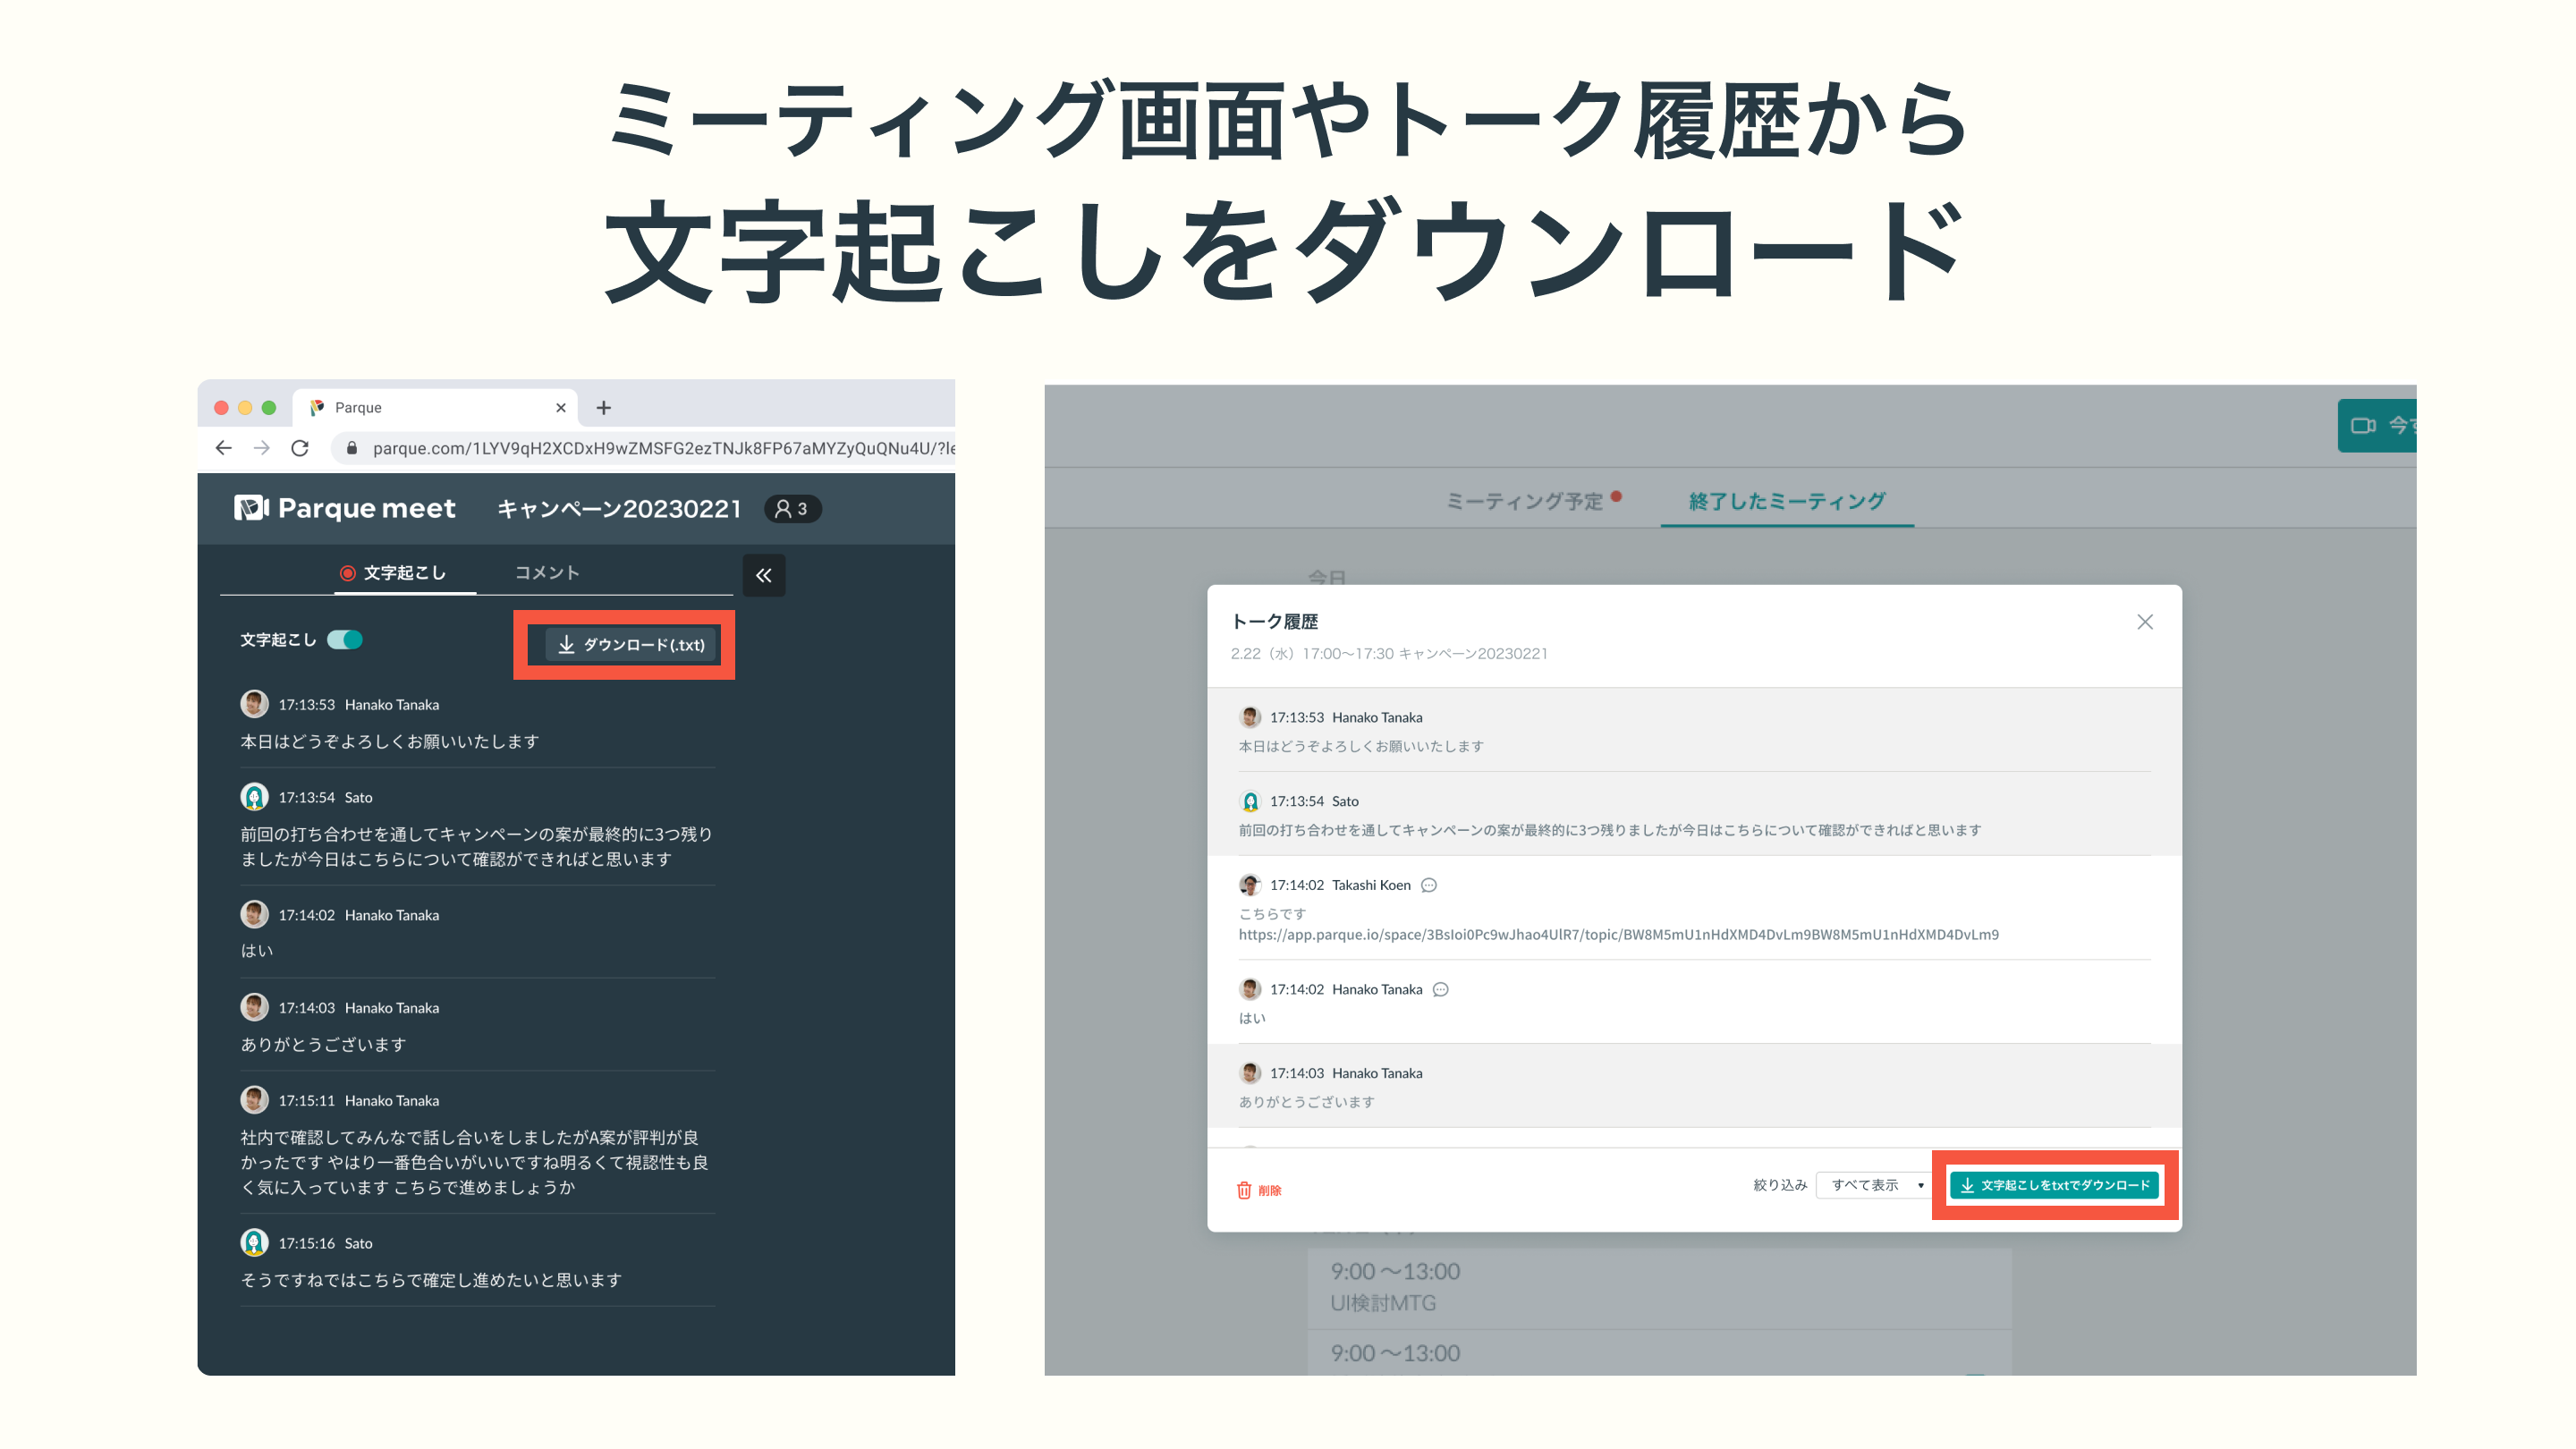Collapse the transcription panel with the « chevron
Screen dimensions: 2576x1449
(x=763, y=575)
